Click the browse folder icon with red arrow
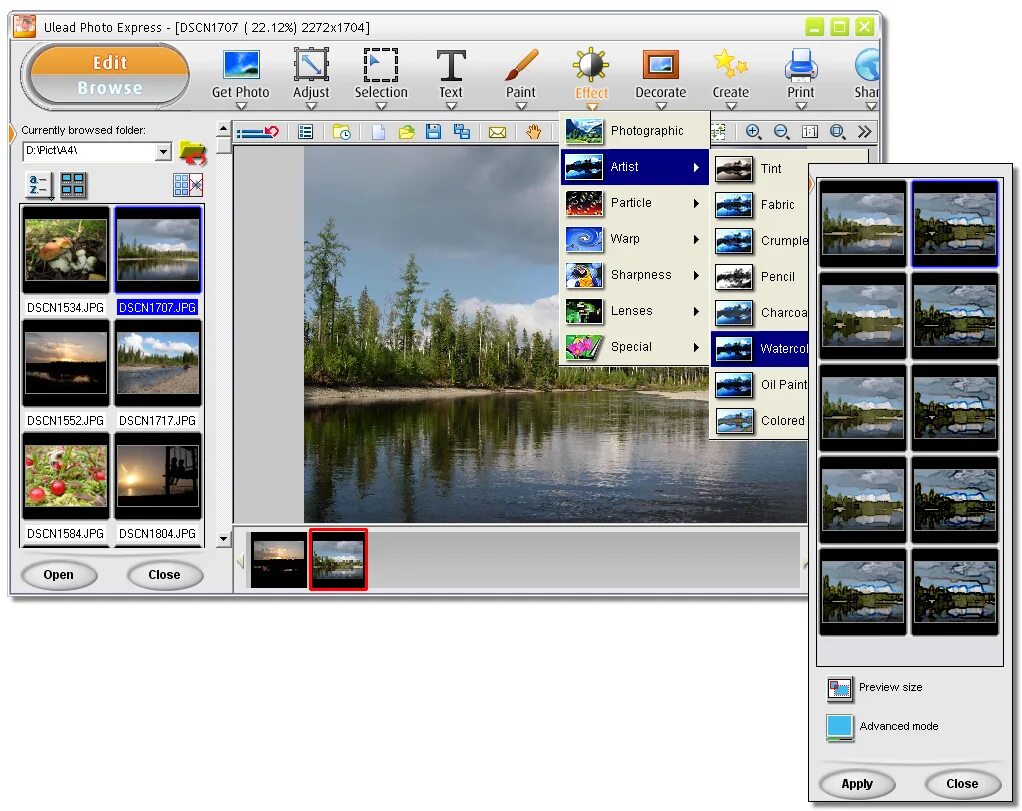 (192, 153)
